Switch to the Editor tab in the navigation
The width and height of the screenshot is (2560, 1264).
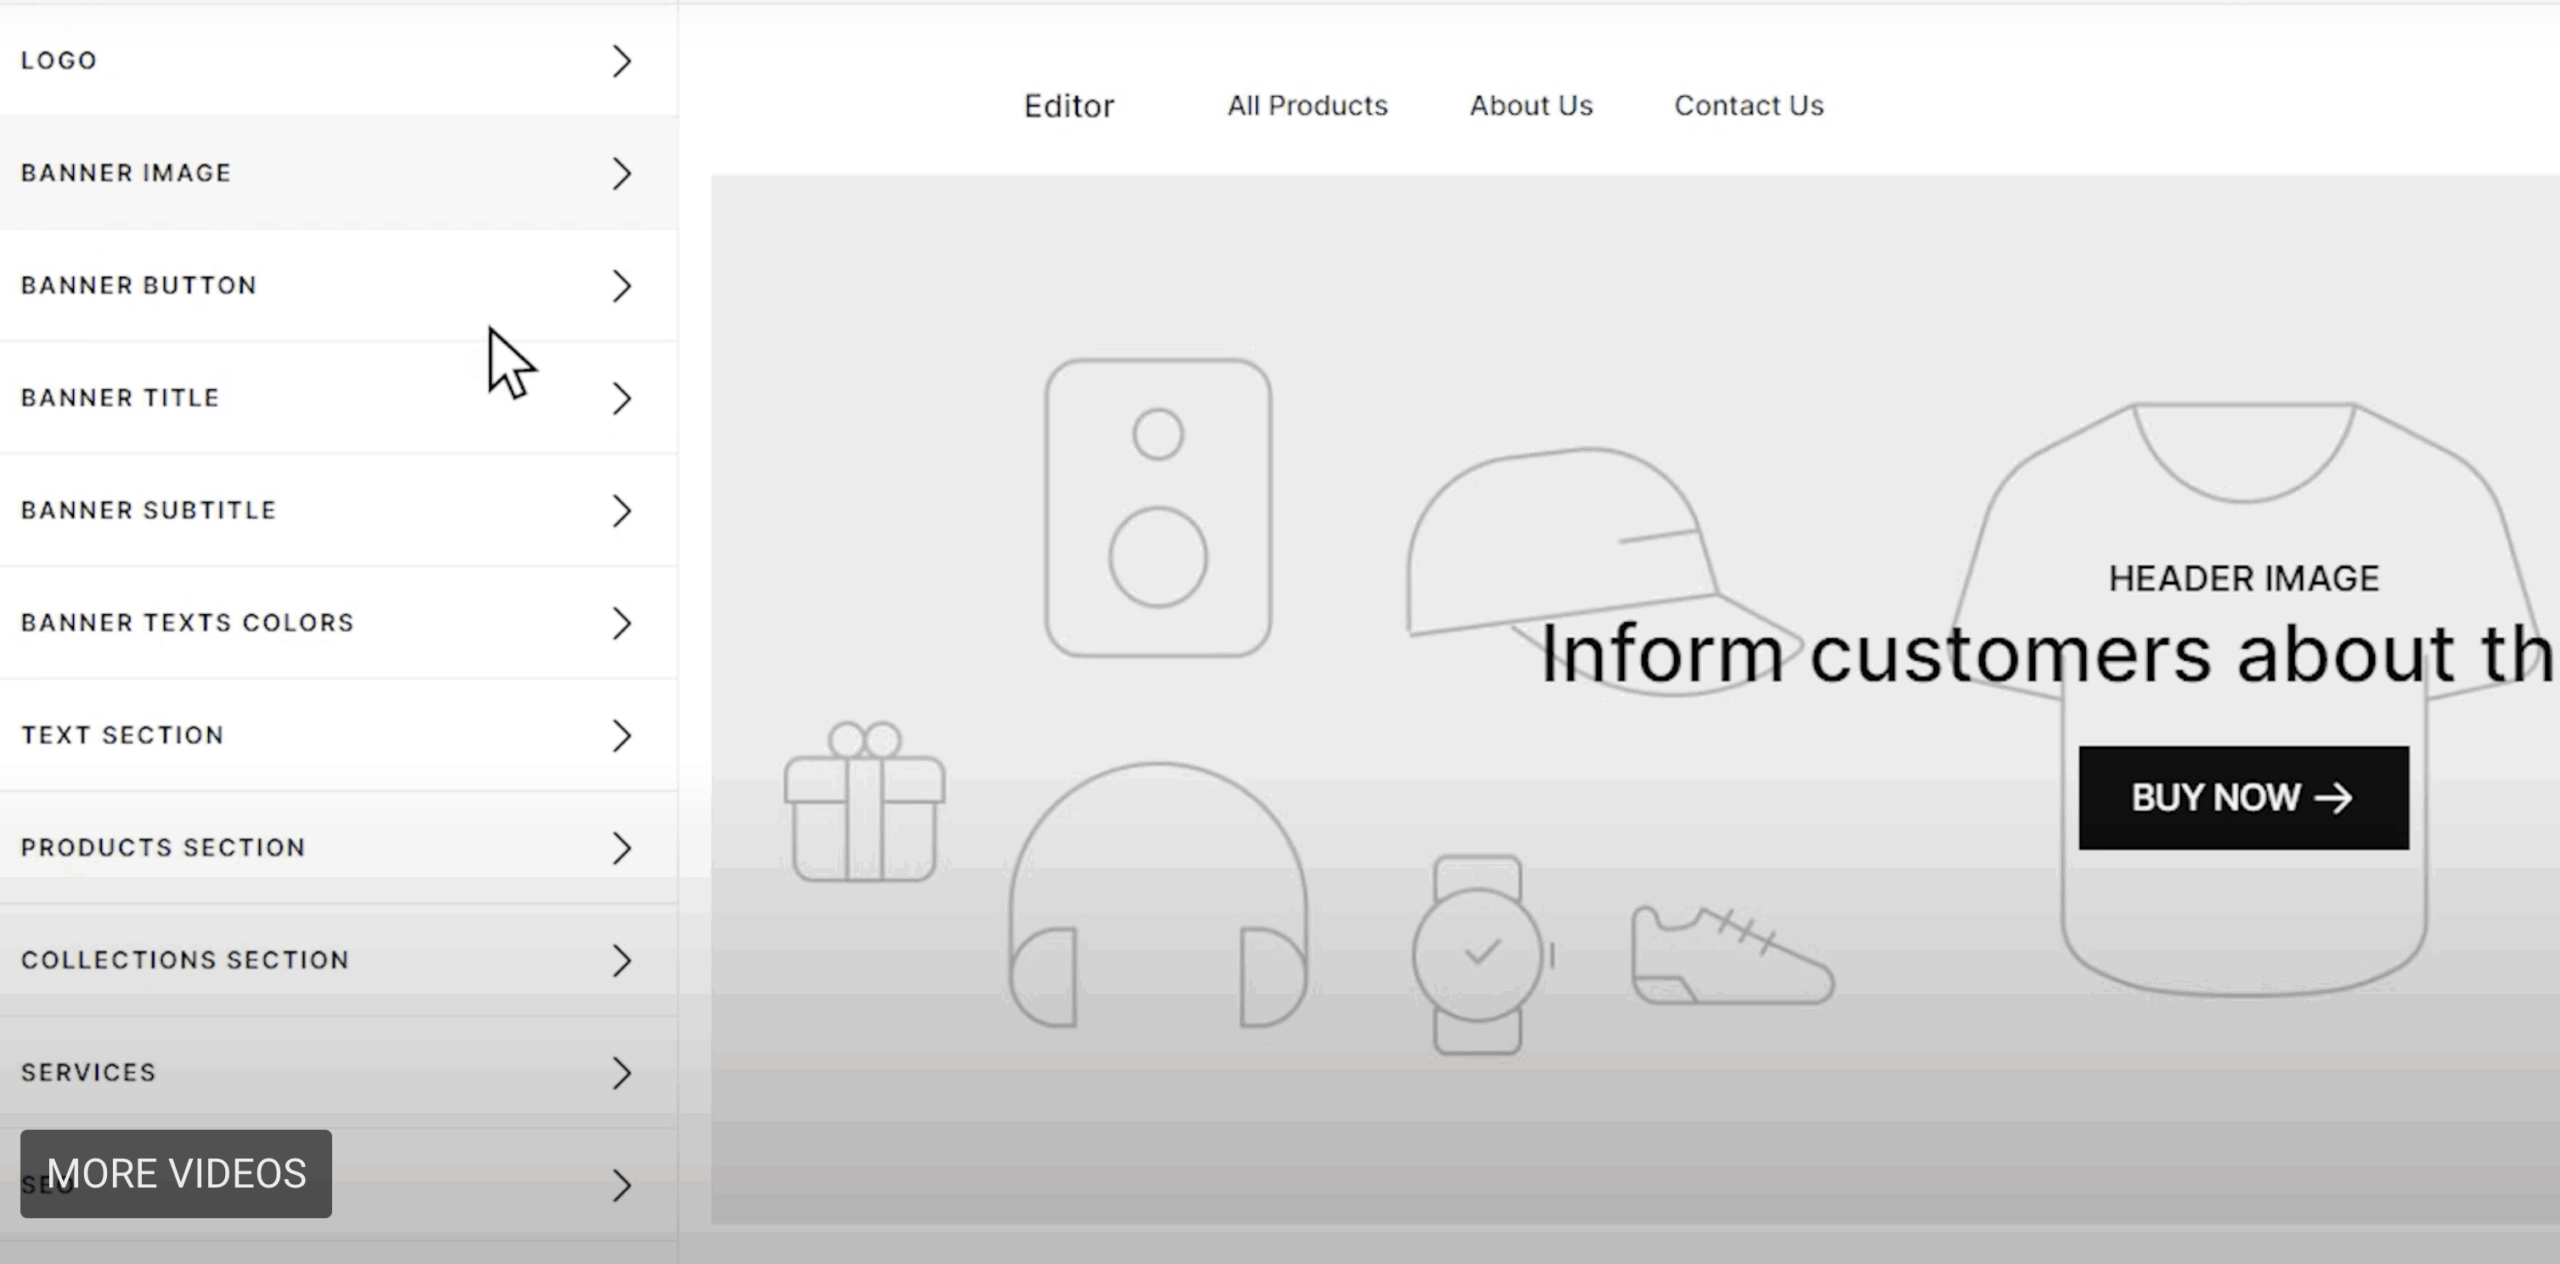(1067, 106)
